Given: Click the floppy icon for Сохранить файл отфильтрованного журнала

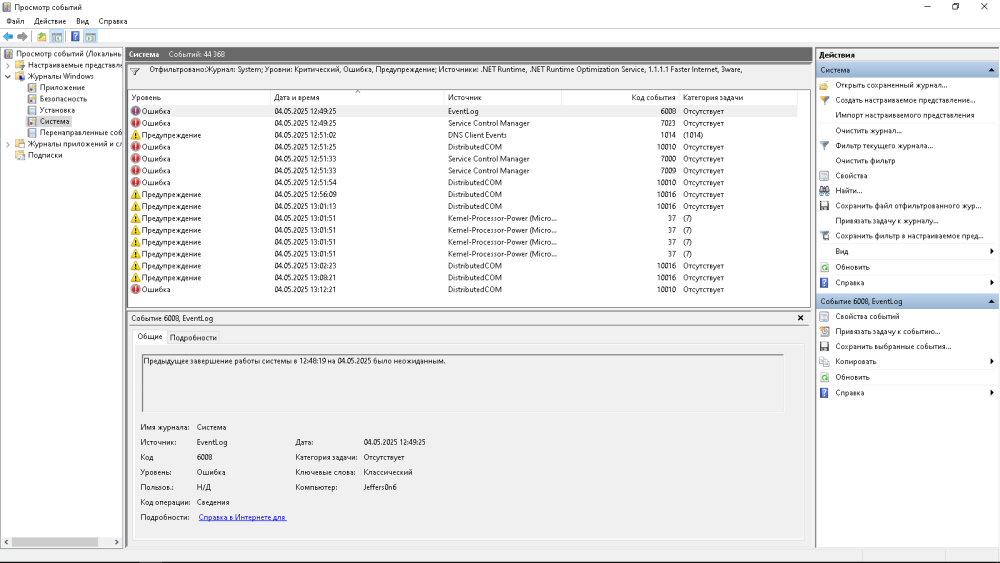Looking at the screenshot, I should click(824, 206).
